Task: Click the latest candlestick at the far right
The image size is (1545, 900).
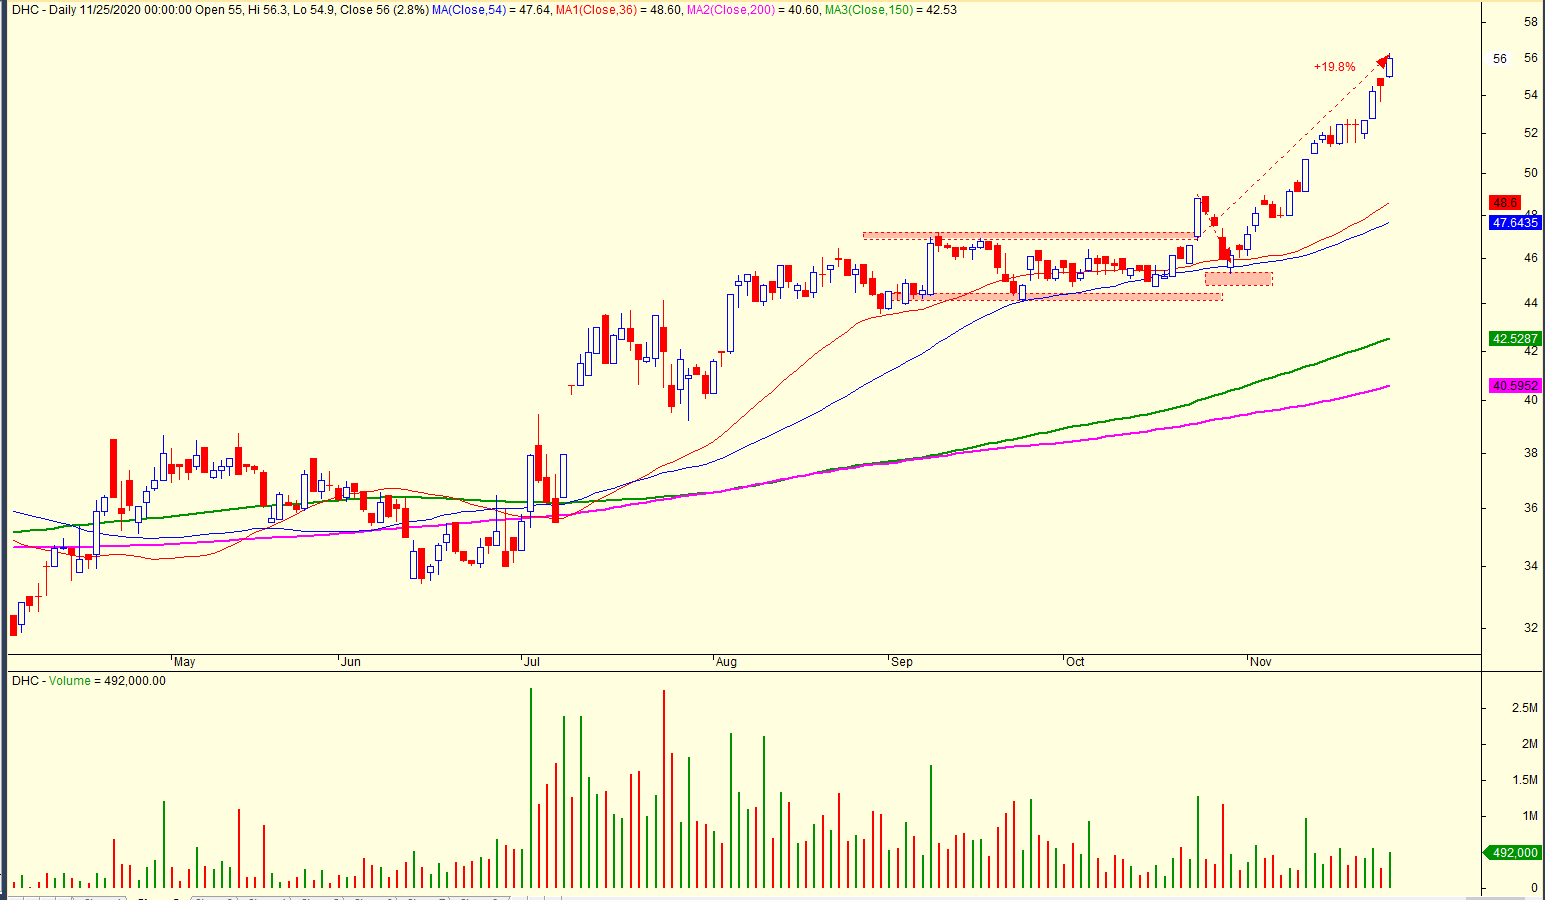Action: click(1390, 67)
